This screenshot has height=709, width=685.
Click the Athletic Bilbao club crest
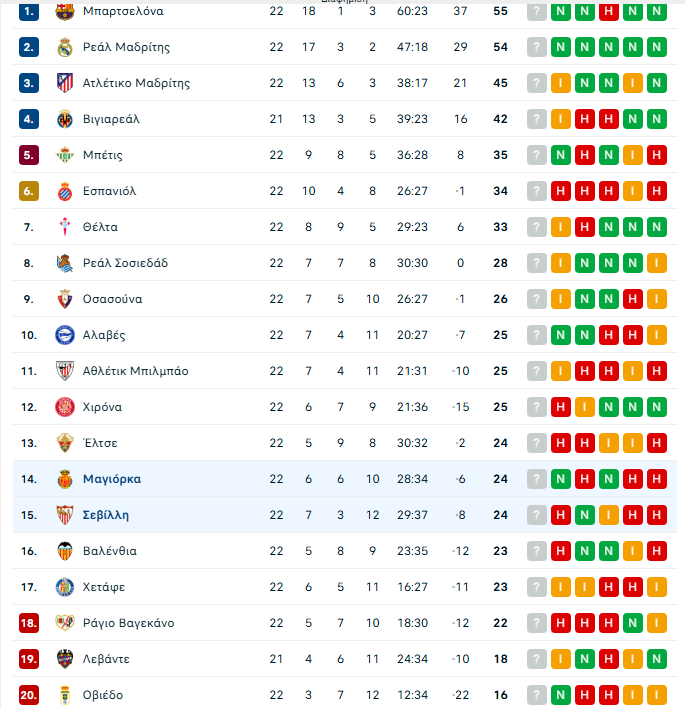(65, 371)
